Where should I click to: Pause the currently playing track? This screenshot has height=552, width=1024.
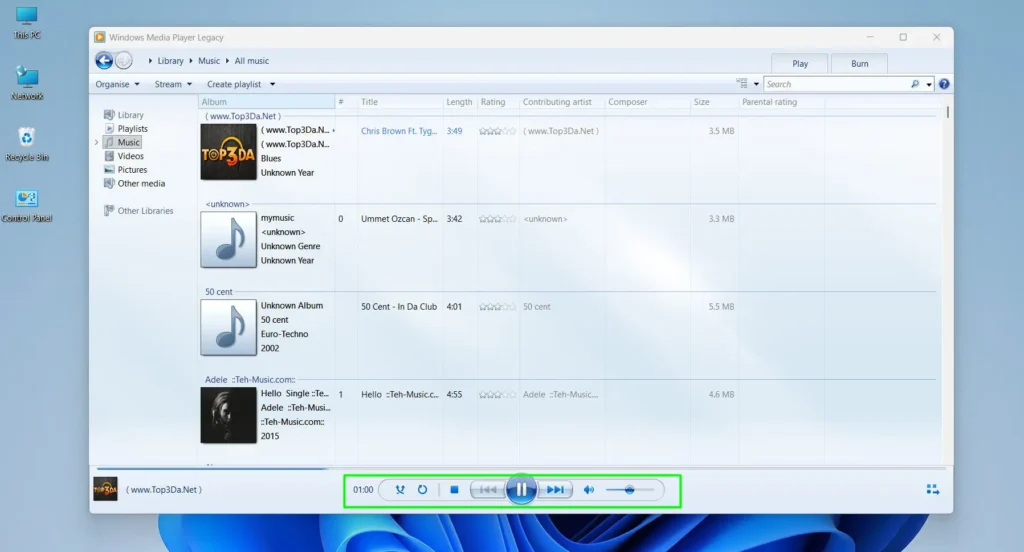click(x=521, y=490)
